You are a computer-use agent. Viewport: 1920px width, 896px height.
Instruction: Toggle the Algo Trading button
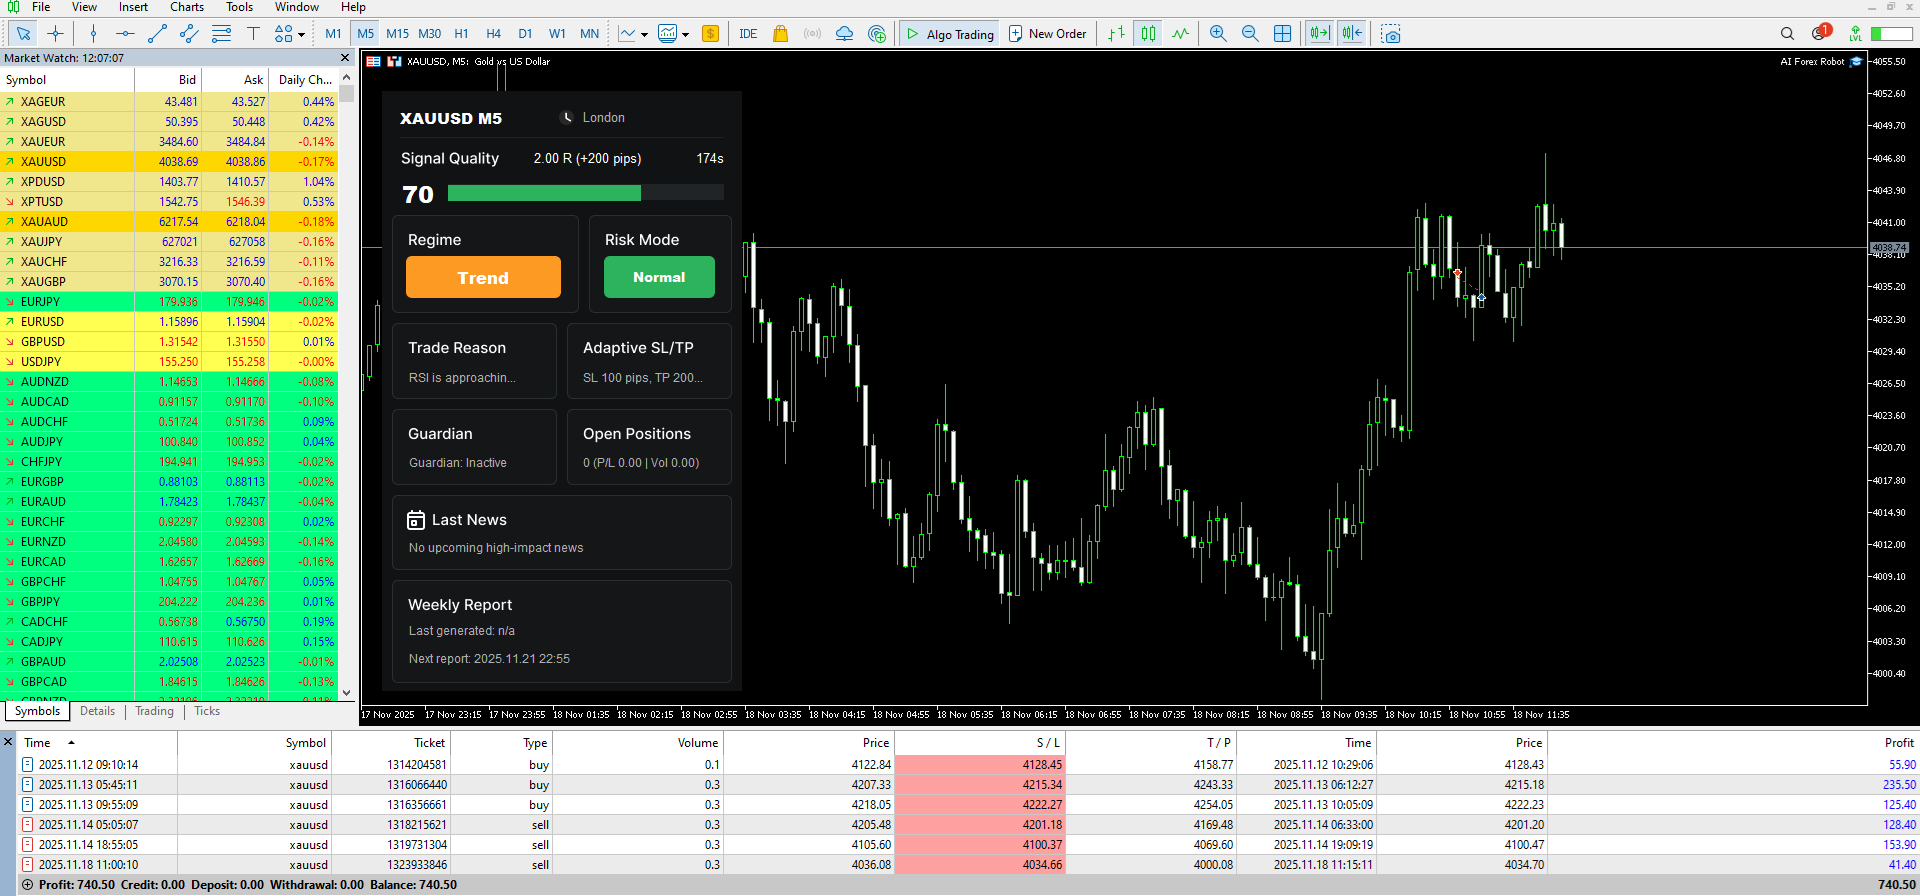click(x=949, y=34)
